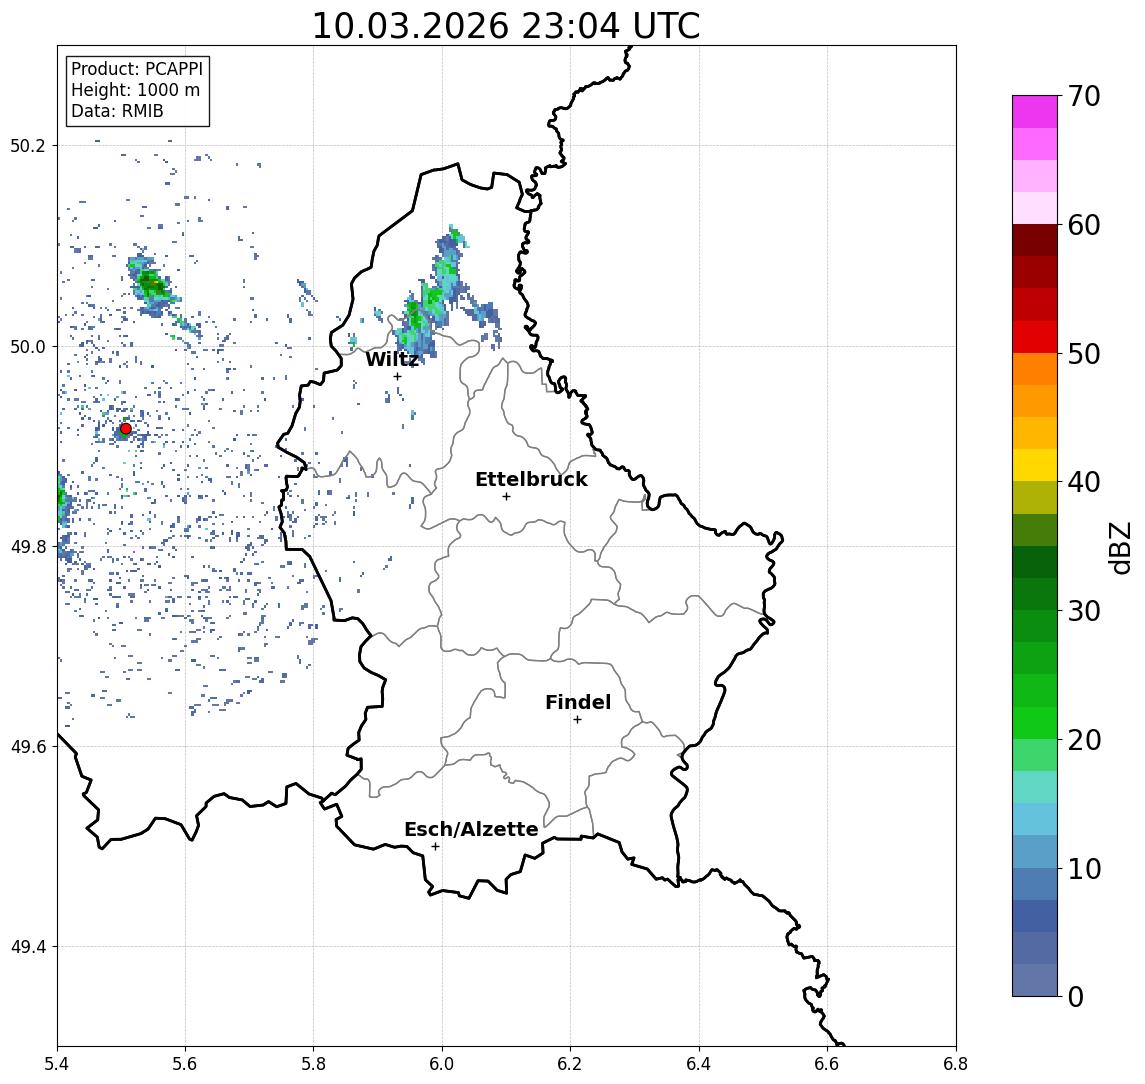This screenshot has height=1084, width=1145.
Task: Click the bright green swatch above 20
Action: point(1035,723)
